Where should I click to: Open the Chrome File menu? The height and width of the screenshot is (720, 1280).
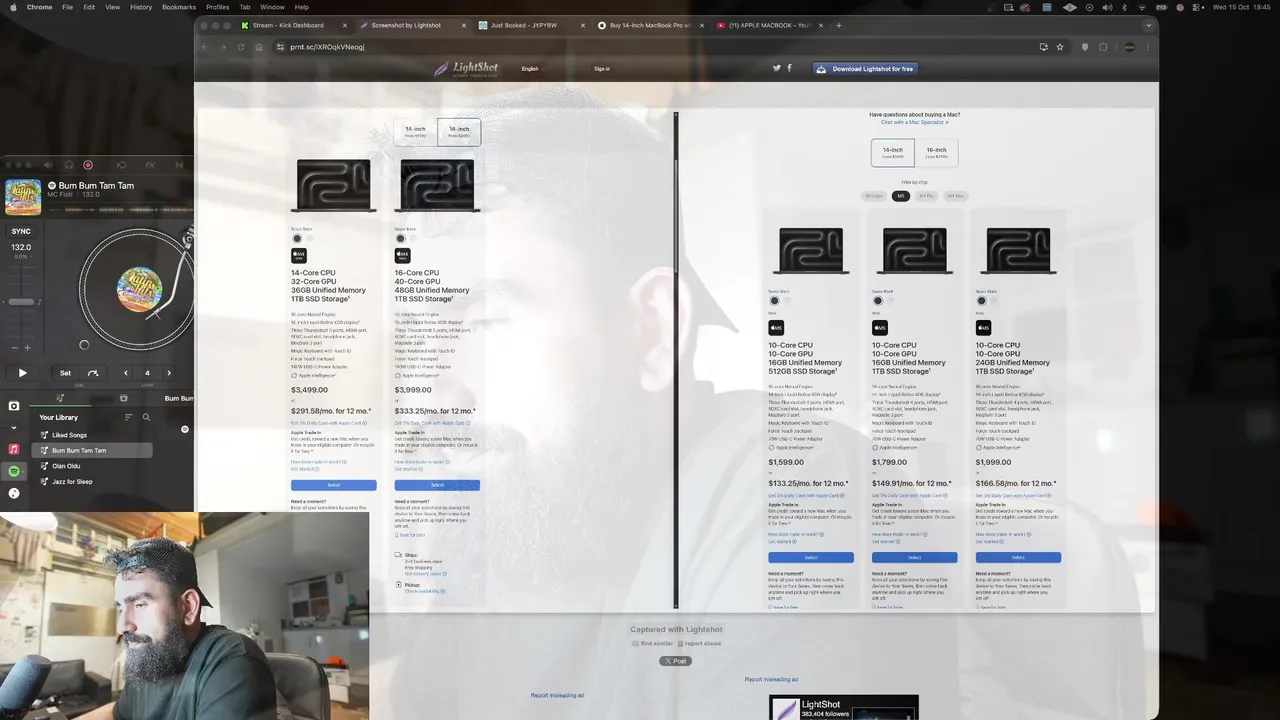[67, 7]
